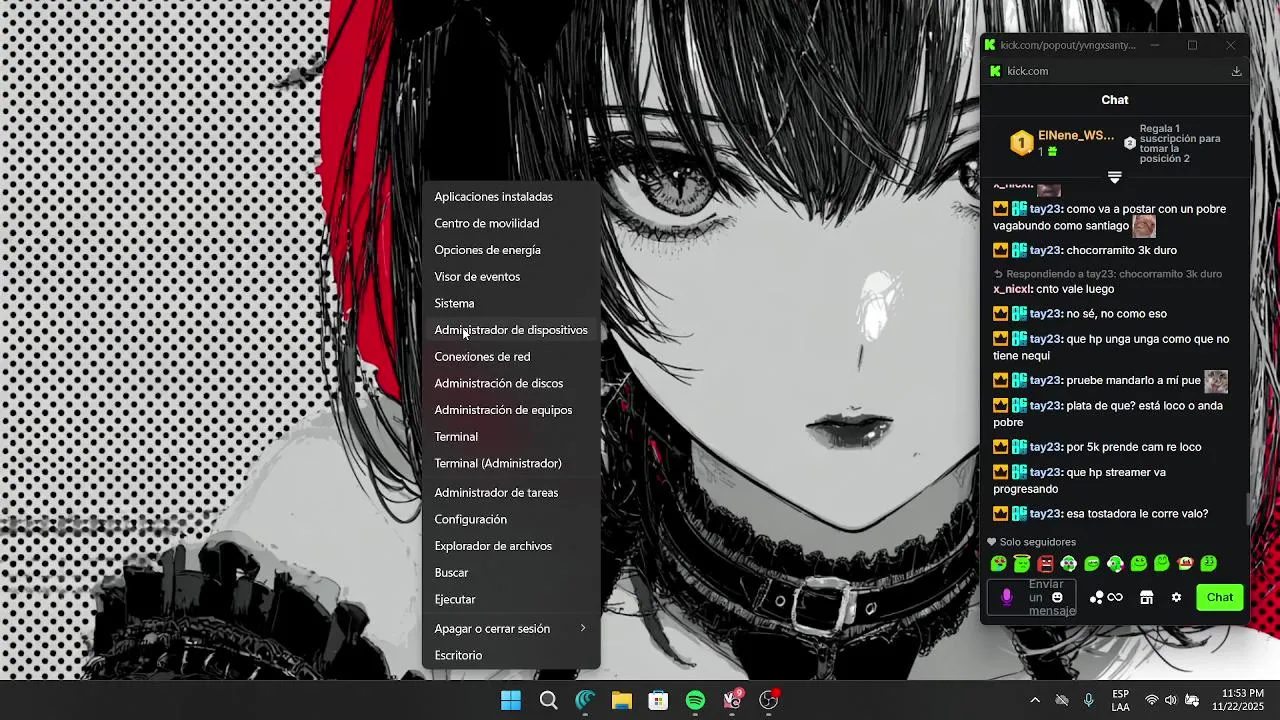Click the download icon in Kick popout header
Screen dimensions: 1280x720
[1236, 71]
